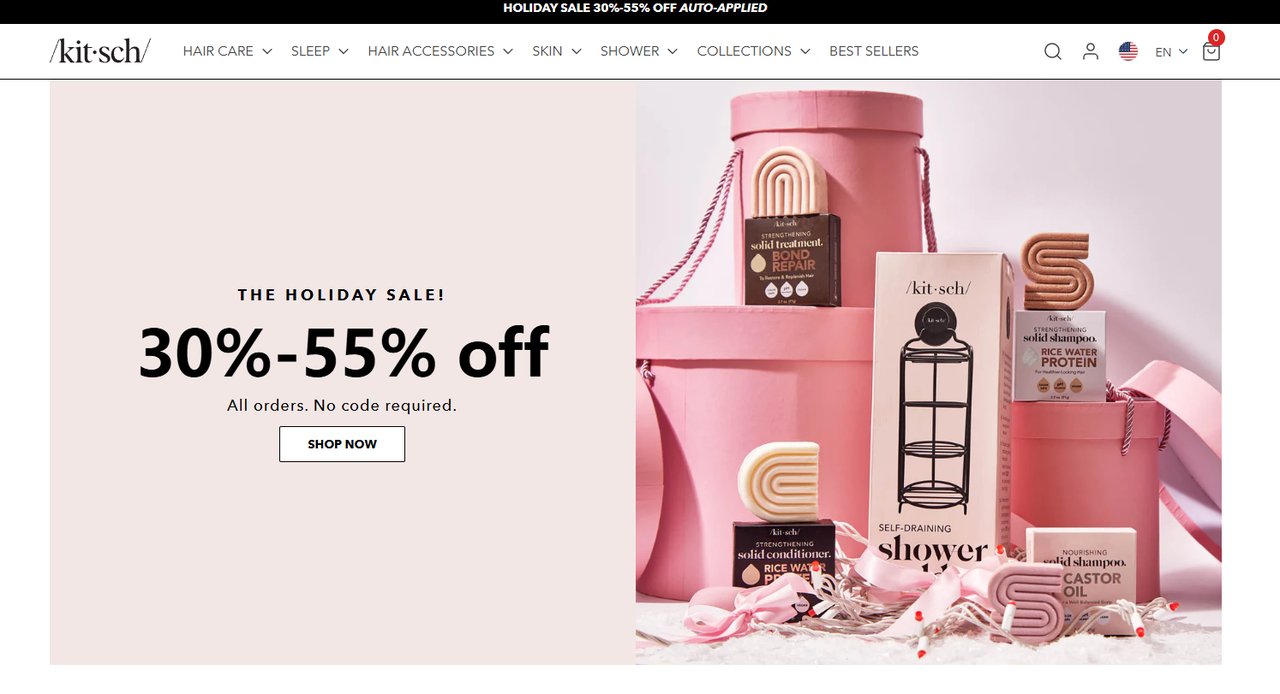This screenshot has width=1280, height=694.
Task: Expand the Sleep menu chevron
Action: pos(343,51)
